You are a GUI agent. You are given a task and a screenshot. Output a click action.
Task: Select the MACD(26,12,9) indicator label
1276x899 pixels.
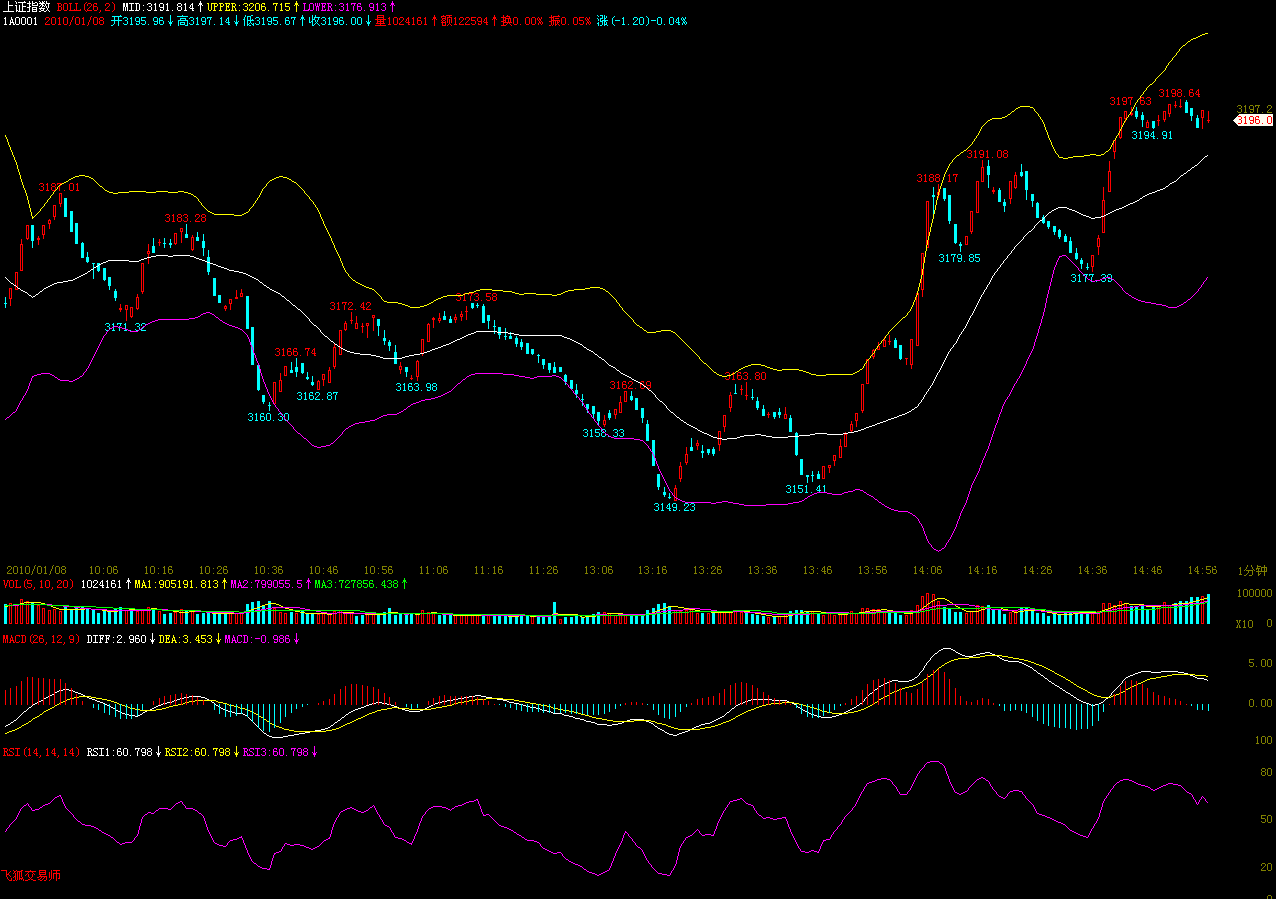(42, 638)
